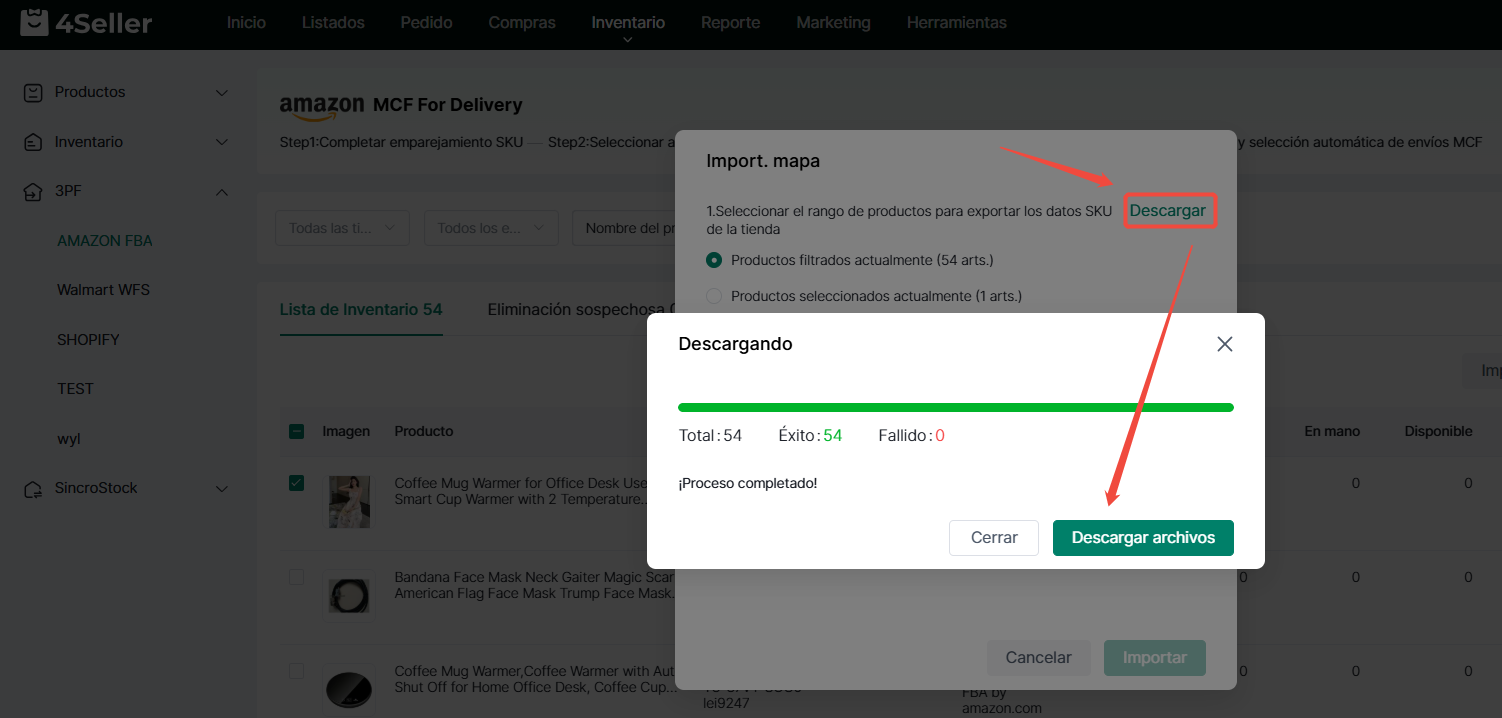
Task: Select 'Productos filtrados actualmente' radio option
Action: pyautogui.click(x=714, y=260)
